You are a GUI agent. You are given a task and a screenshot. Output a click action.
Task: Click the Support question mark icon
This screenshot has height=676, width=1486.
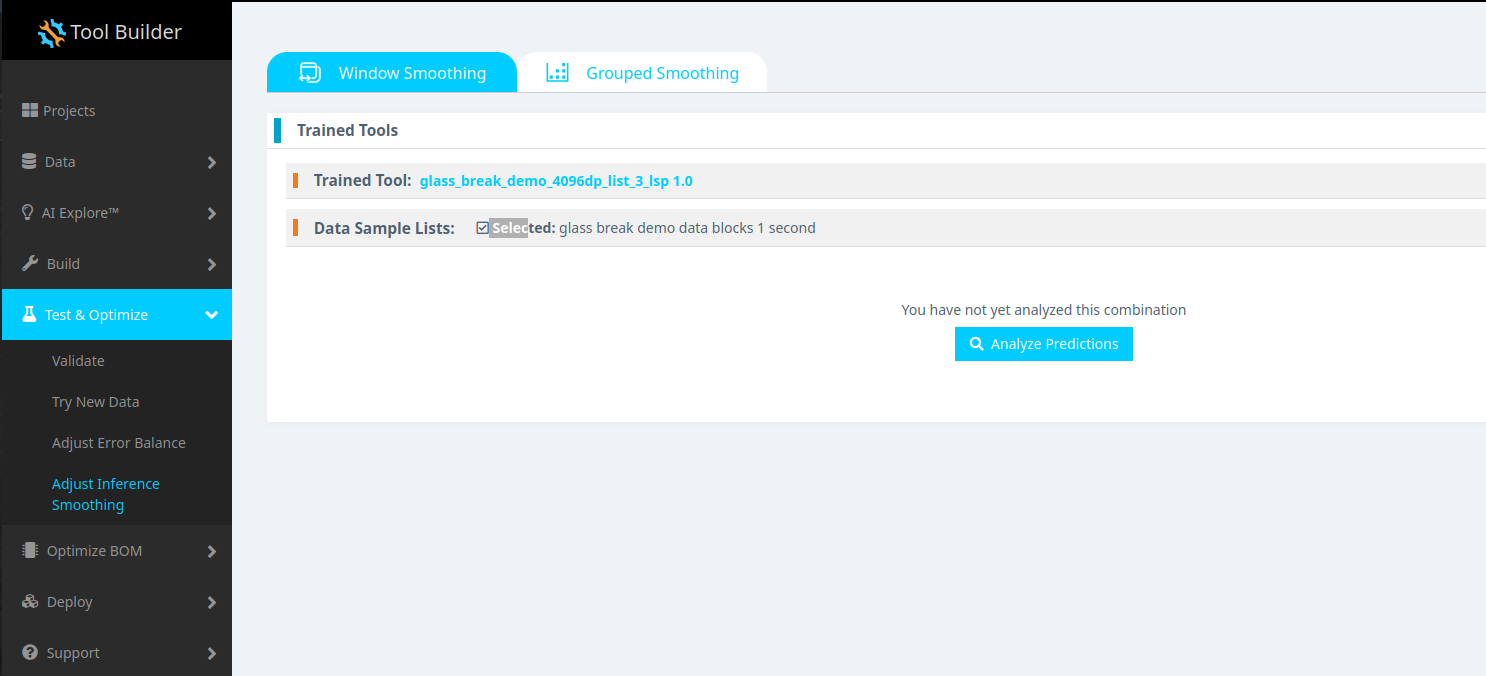coord(30,653)
